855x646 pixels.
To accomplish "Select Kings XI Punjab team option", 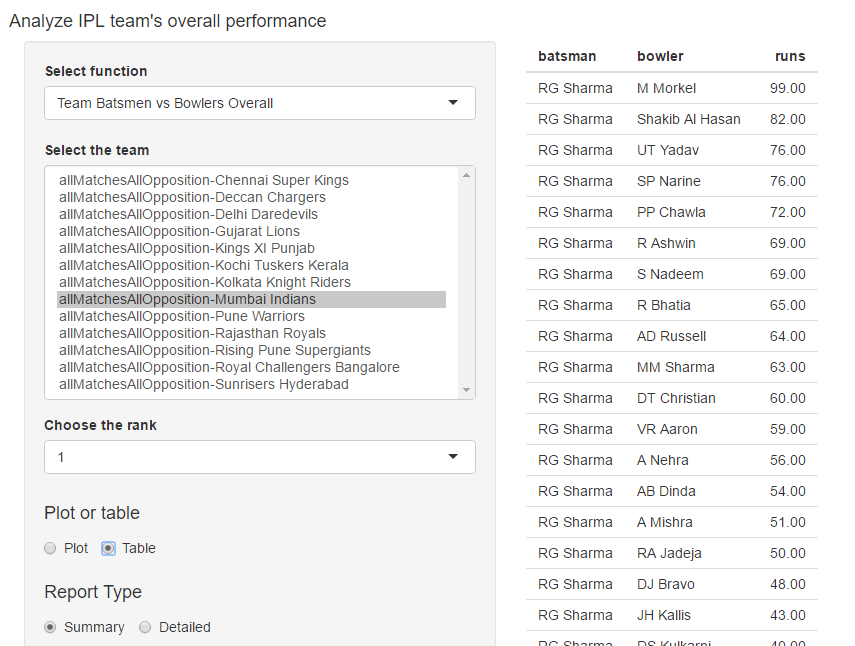I will click(187, 249).
